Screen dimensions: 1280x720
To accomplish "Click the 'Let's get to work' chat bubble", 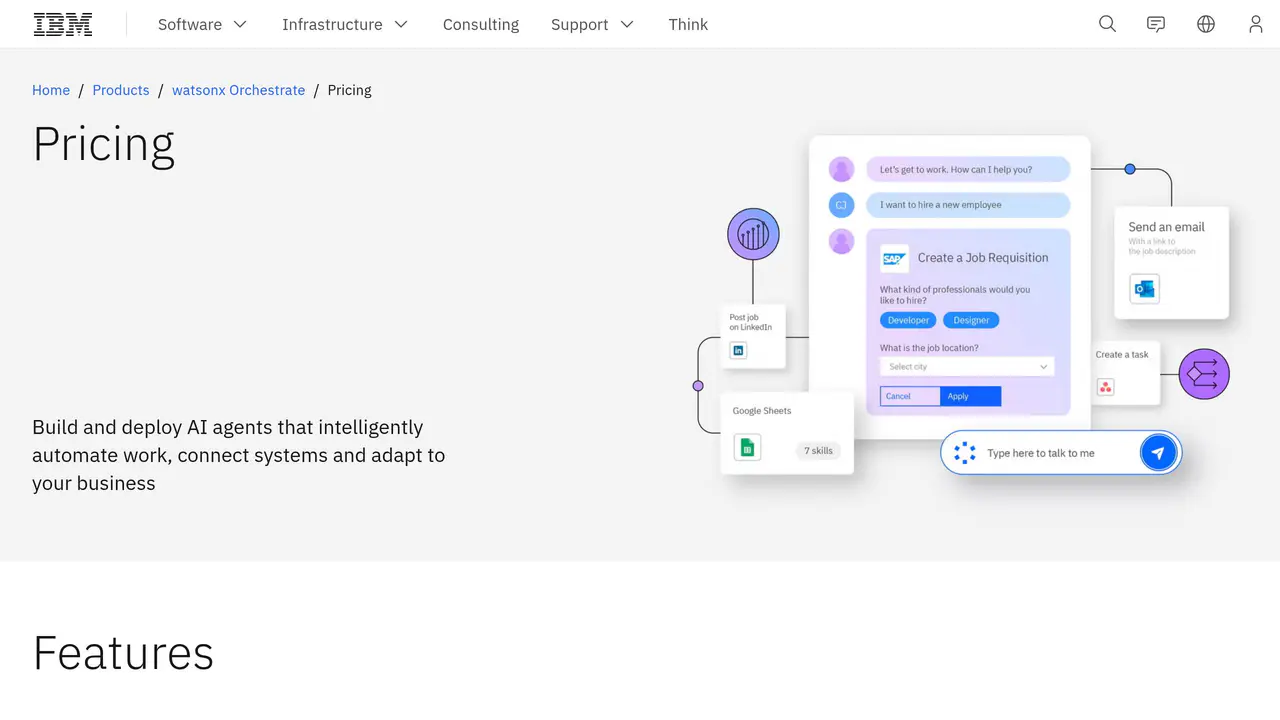I will pos(968,169).
